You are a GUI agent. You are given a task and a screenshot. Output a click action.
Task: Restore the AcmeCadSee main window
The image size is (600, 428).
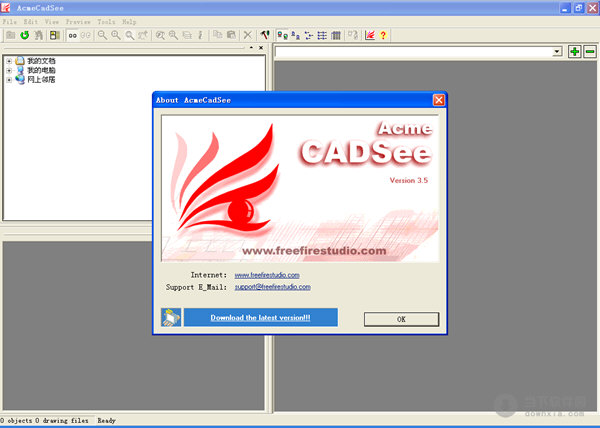579,8
